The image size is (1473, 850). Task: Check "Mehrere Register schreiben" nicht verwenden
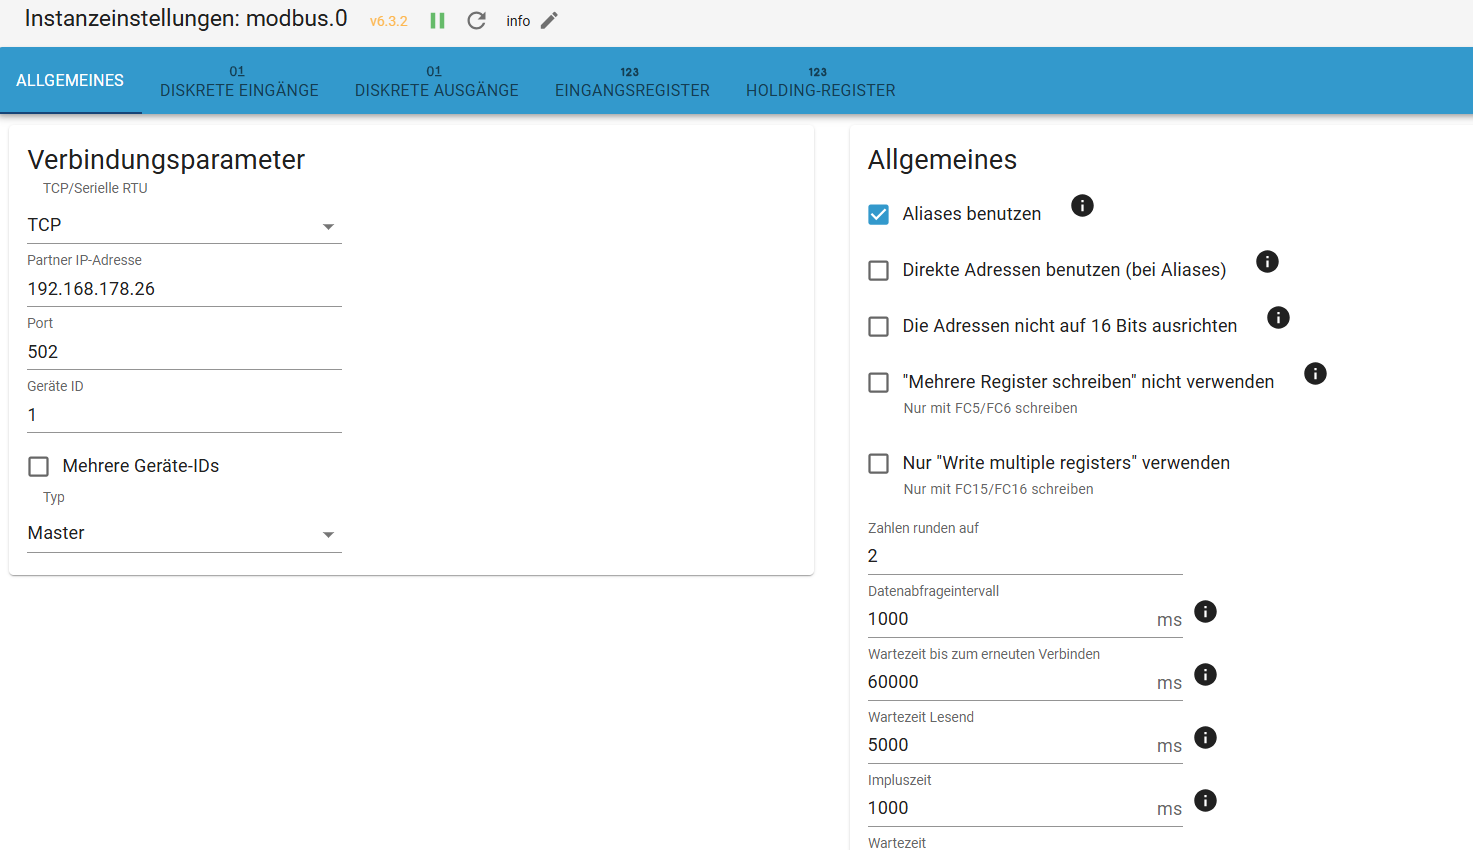(879, 382)
